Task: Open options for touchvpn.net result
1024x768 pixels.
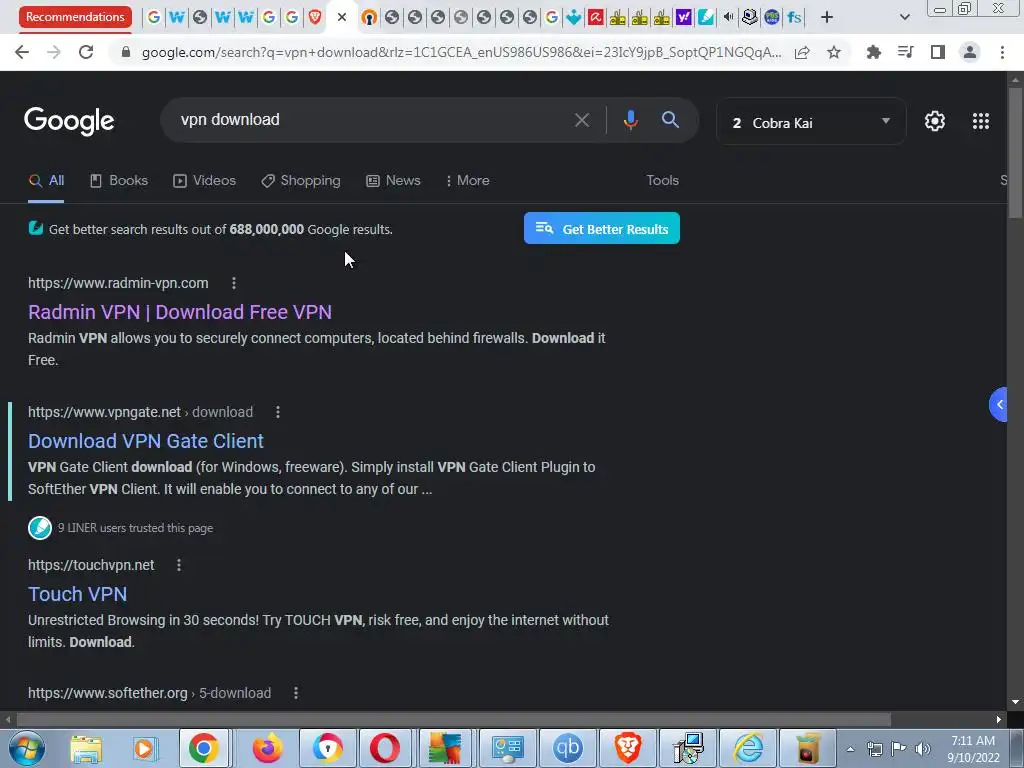Action: tap(179, 566)
